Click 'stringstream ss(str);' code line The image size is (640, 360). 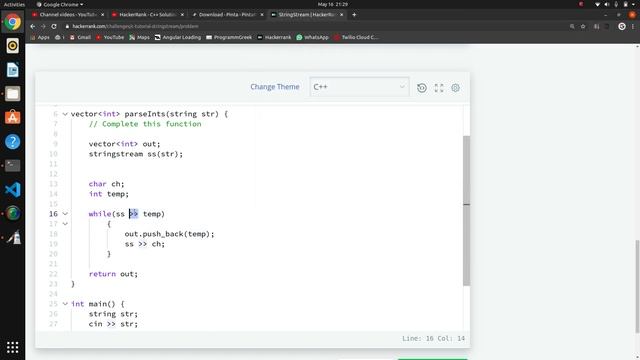pyautogui.click(x=136, y=154)
